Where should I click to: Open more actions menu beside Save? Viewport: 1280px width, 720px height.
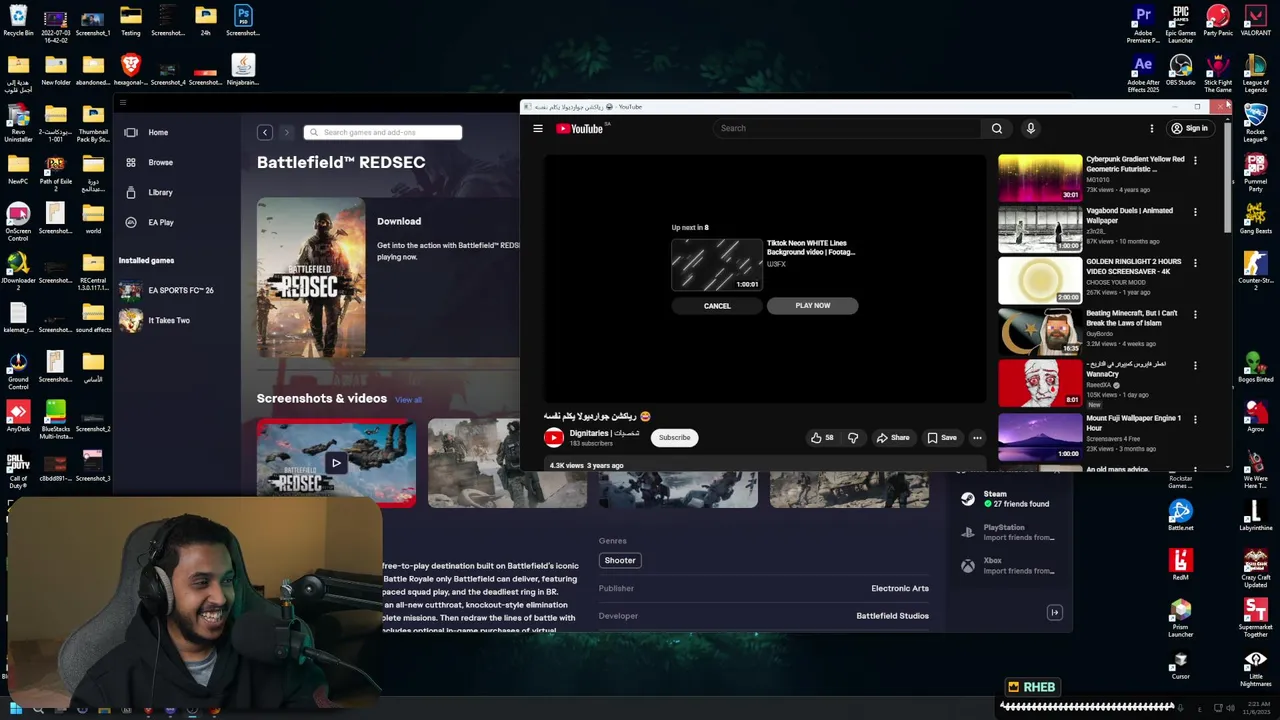pyautogui.click(x=977, y=437)
